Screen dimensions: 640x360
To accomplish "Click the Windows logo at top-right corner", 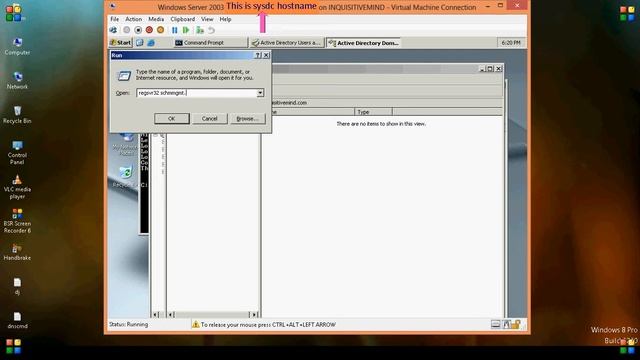I will pyautogui.click(x=627, y=13).
